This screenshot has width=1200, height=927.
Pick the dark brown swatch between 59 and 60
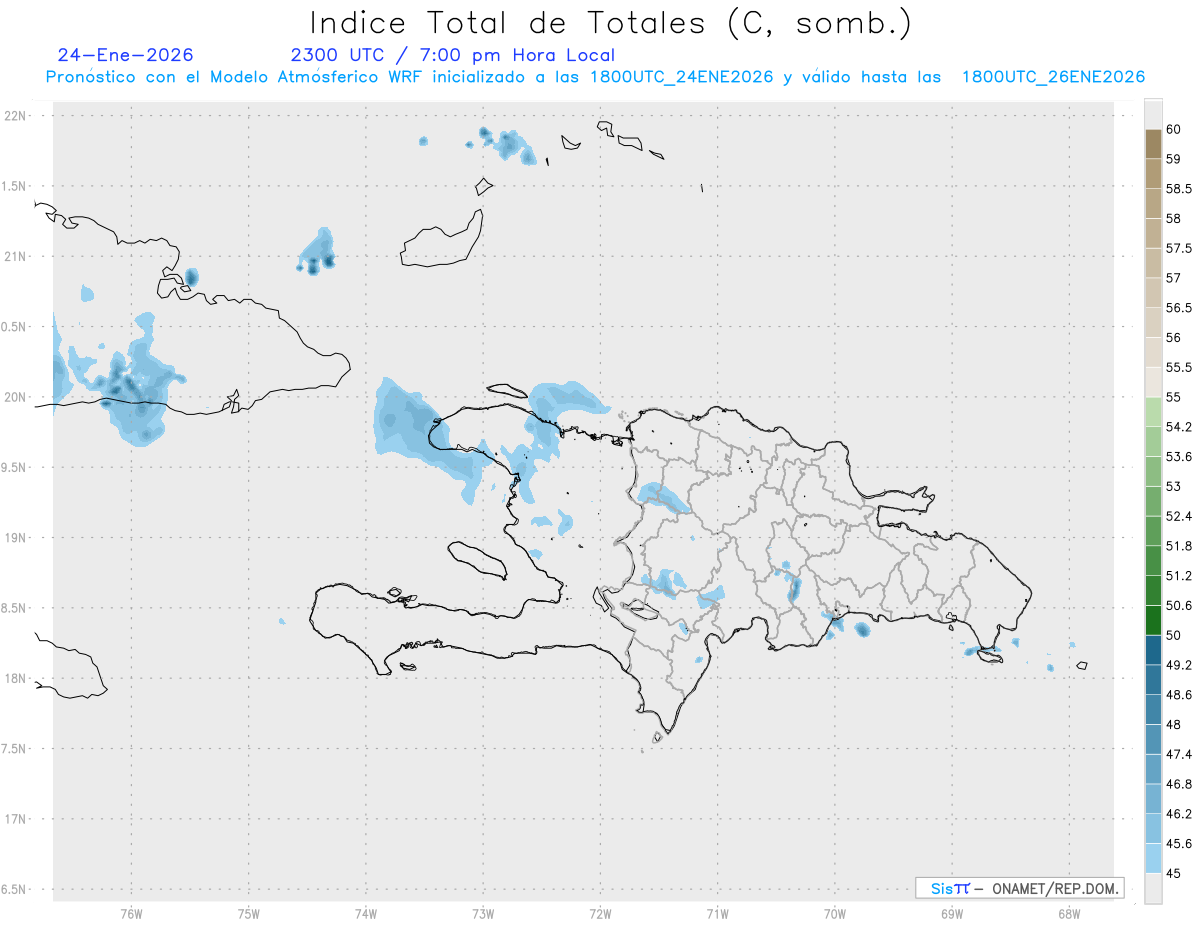(x=1153, y=144)
